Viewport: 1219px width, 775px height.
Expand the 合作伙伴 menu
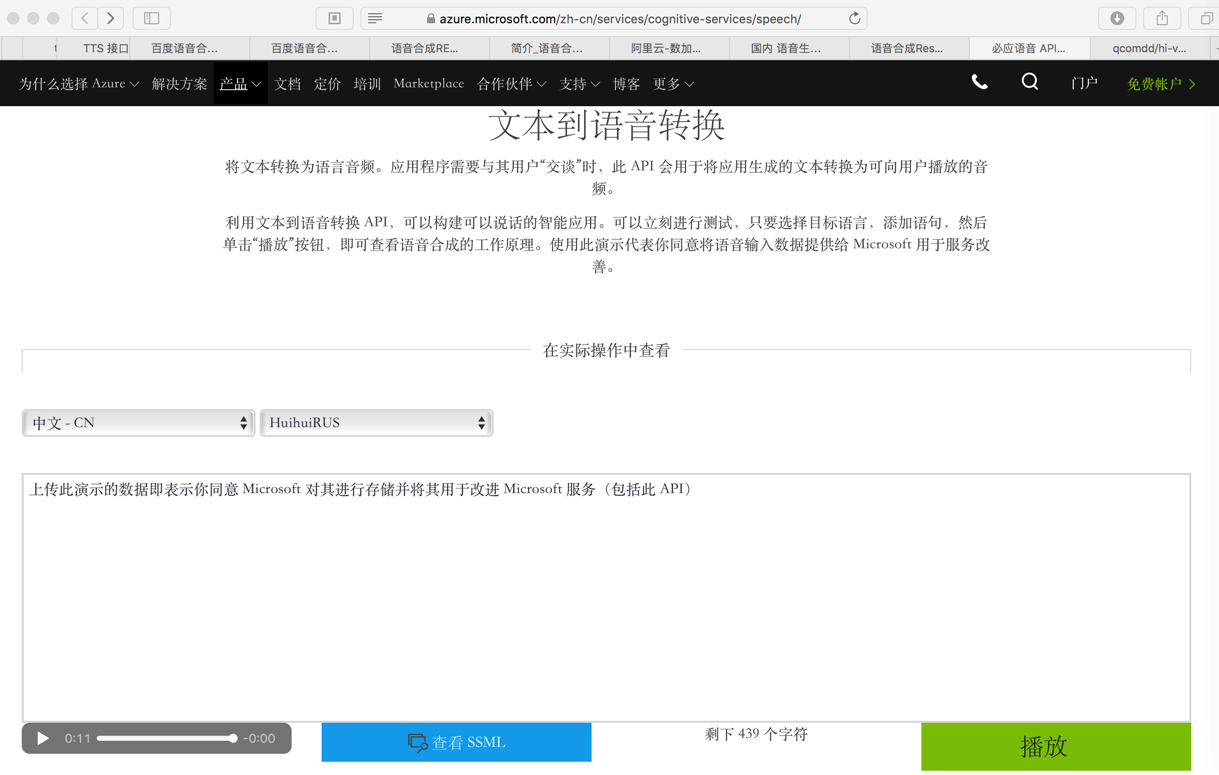pyautogui.click(x=511, y=84)
